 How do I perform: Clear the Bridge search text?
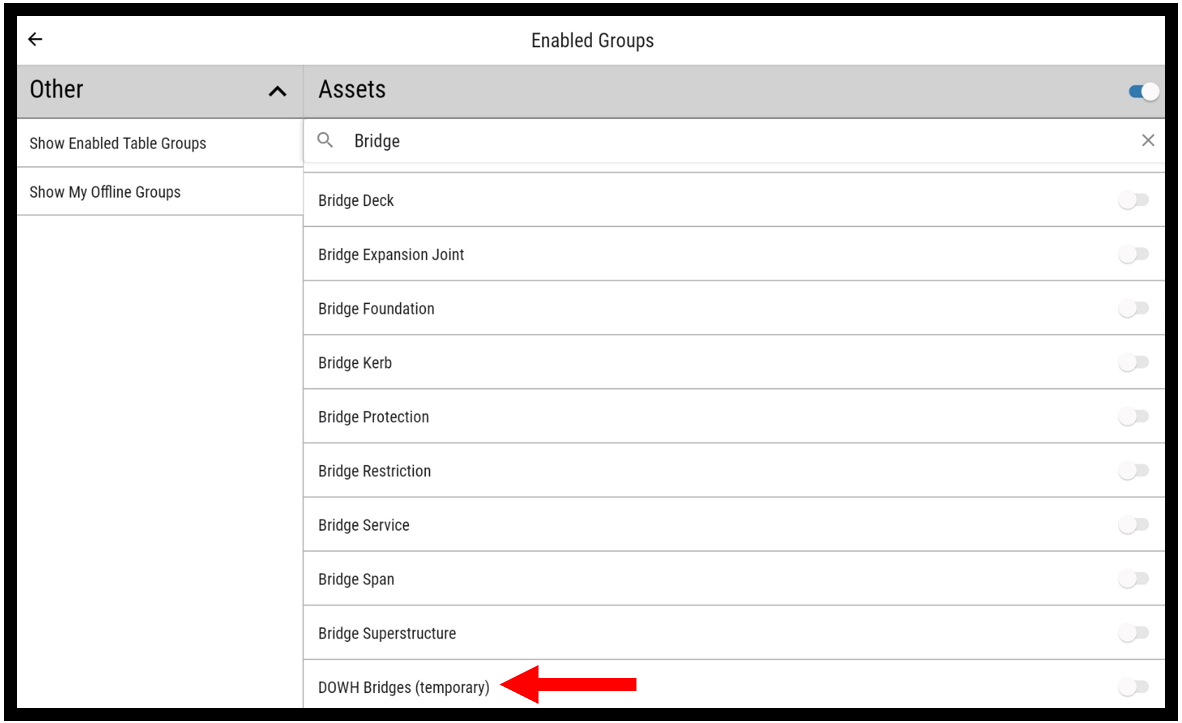coord(1148,141)
